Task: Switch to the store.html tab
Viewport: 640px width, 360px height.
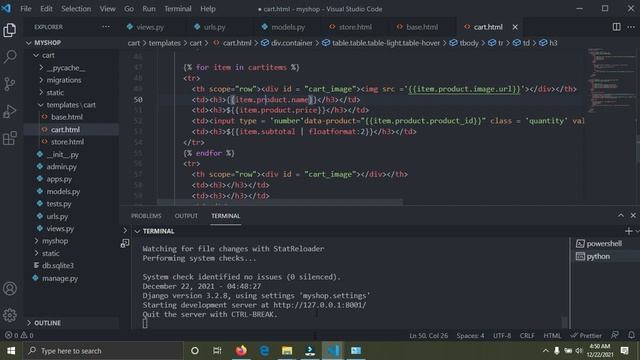Action: click(x=355, y=27)
